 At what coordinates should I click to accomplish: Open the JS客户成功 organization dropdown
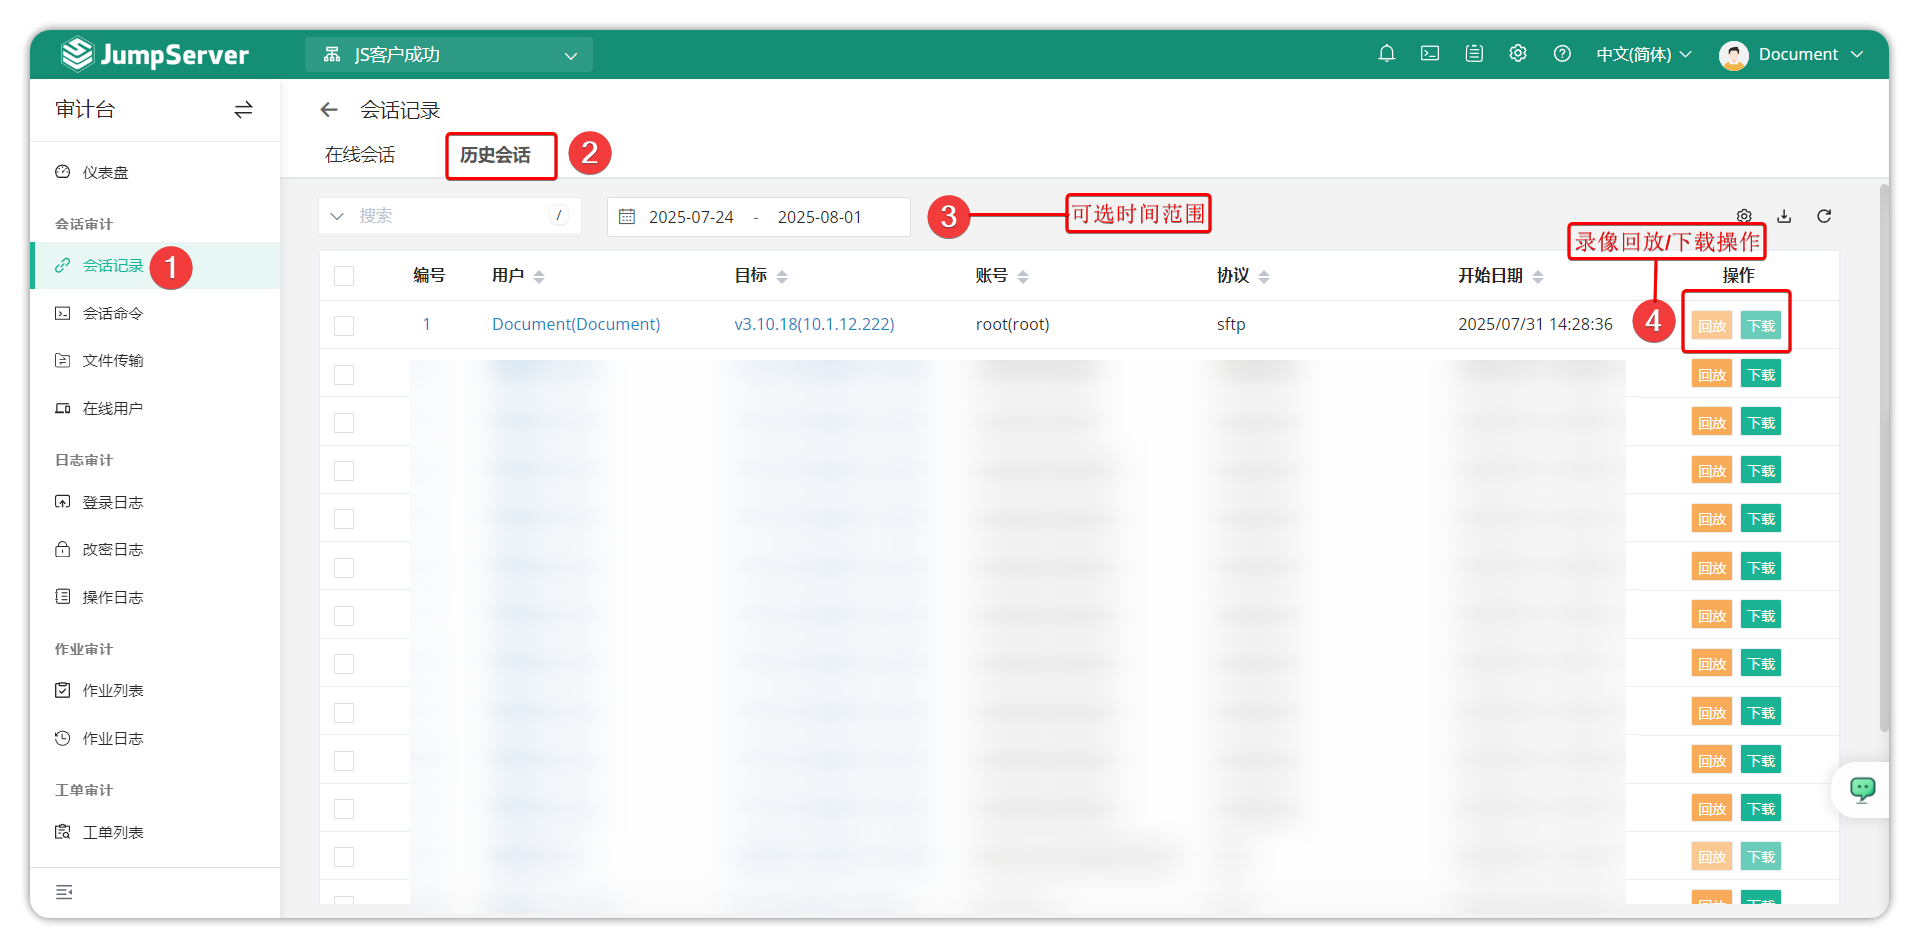(x=449, y=55)
